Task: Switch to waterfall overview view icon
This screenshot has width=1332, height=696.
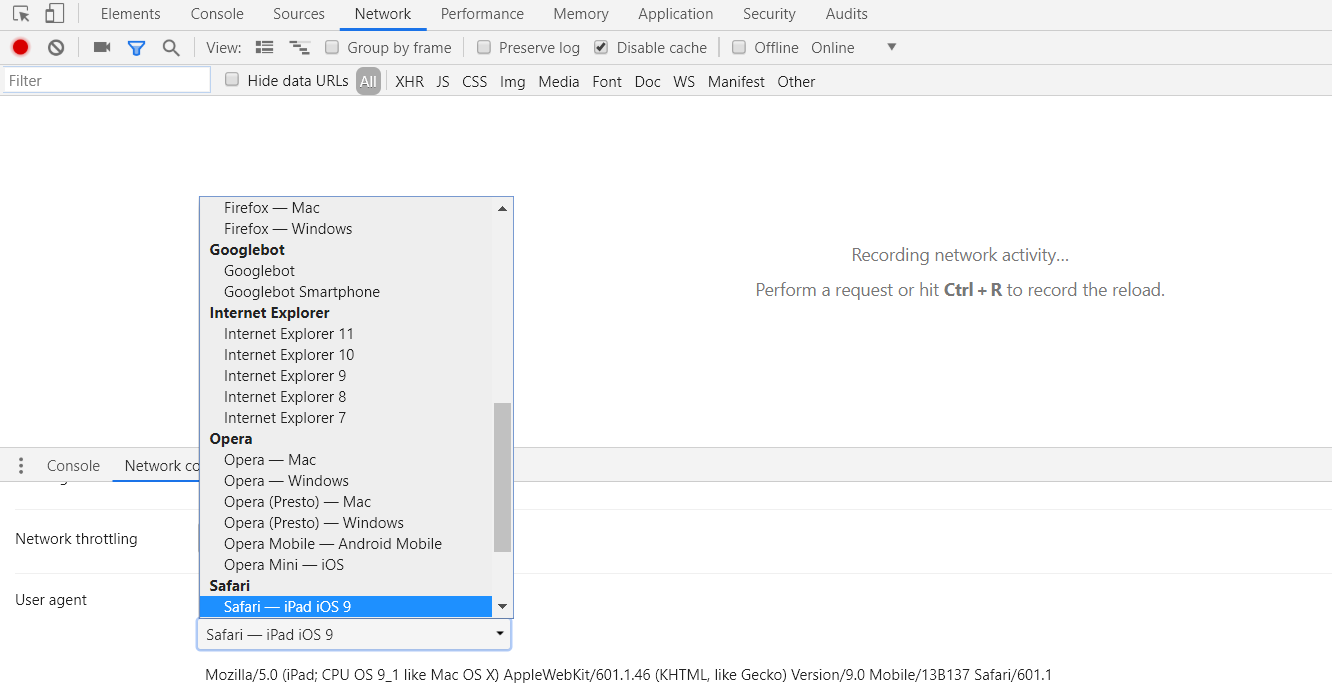Action: coord(299,47)
